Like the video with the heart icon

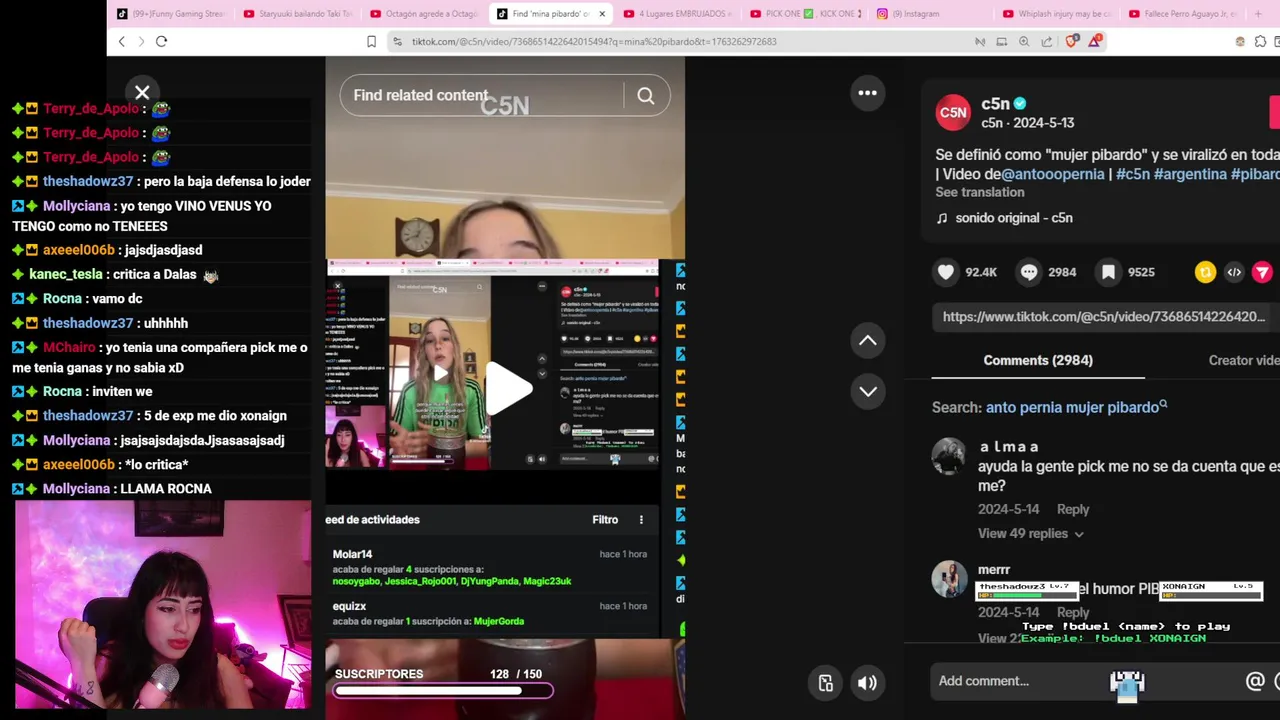(946, 272)
